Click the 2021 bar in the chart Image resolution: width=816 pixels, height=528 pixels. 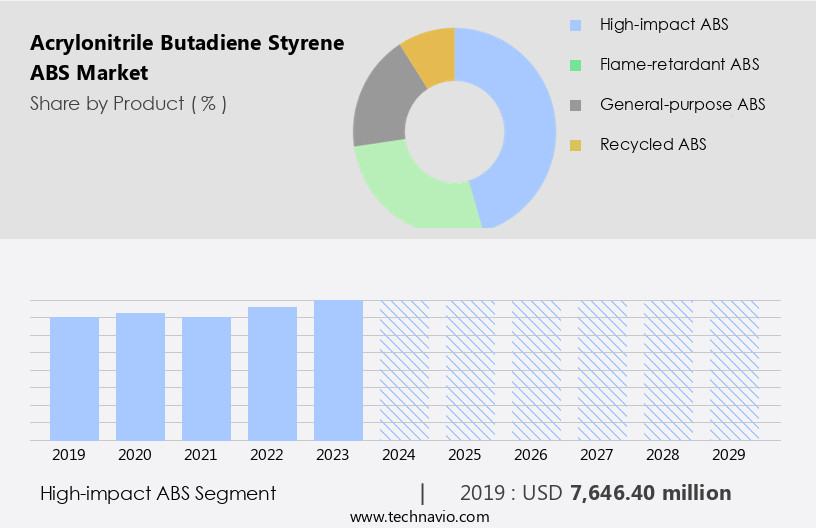(x=207, y=378)
